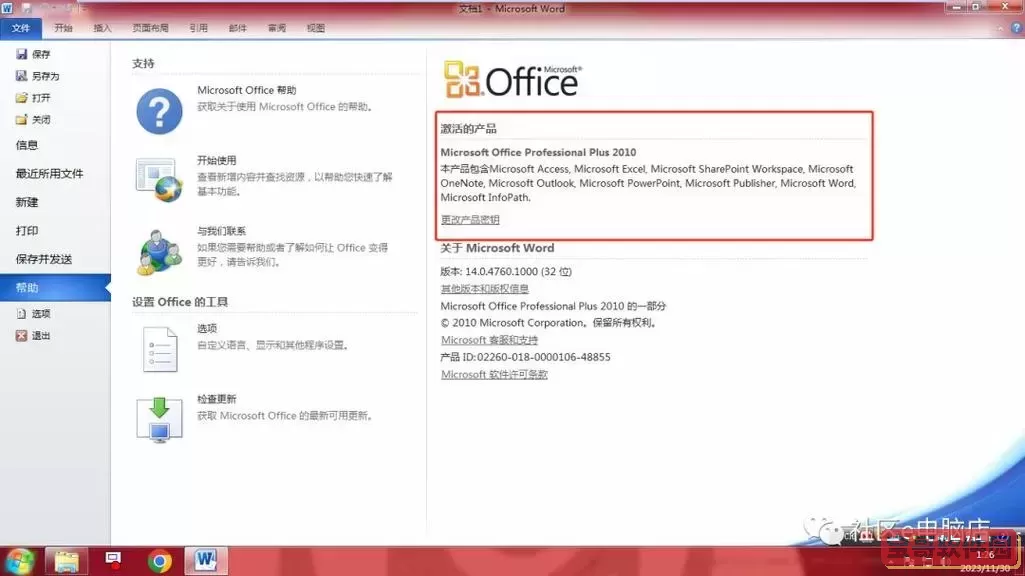This screenshot has height=576, width=1025.
Task: Click the 关于 Microsoft Word heading
Action: pyautogui.click(x=497, y=248)
